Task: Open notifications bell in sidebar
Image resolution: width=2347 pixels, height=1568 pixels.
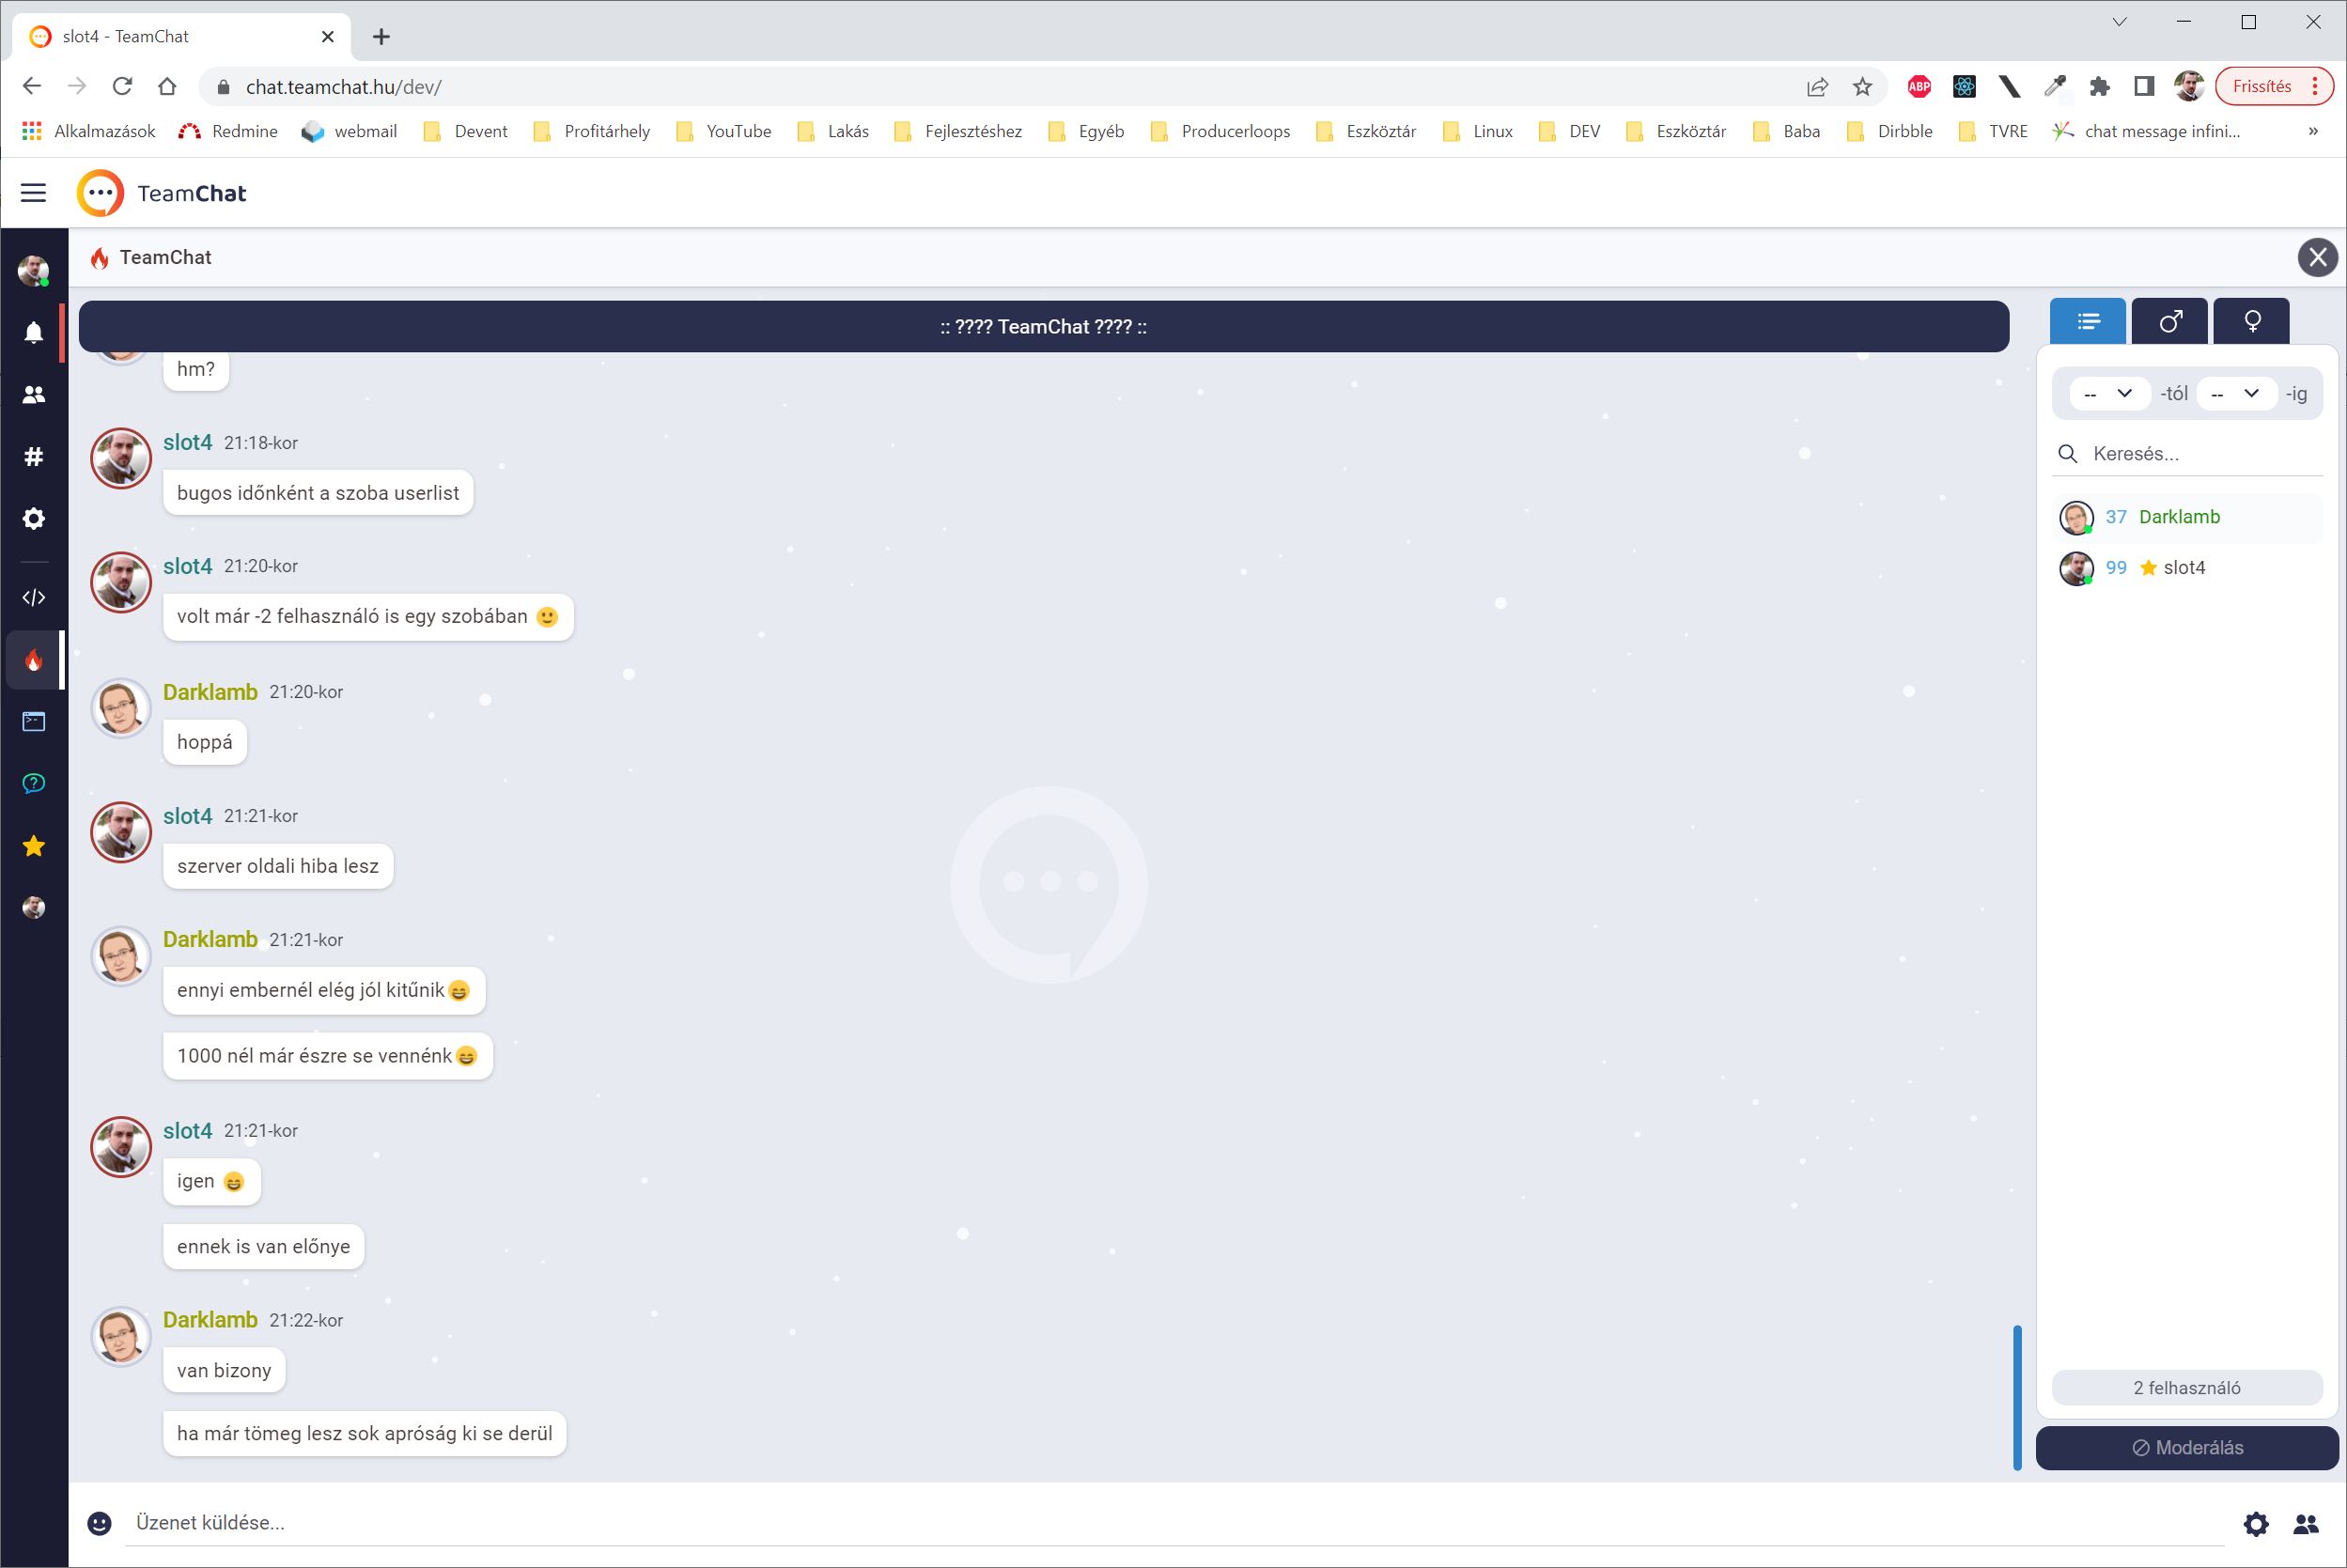Action: [x=33, y=332]
